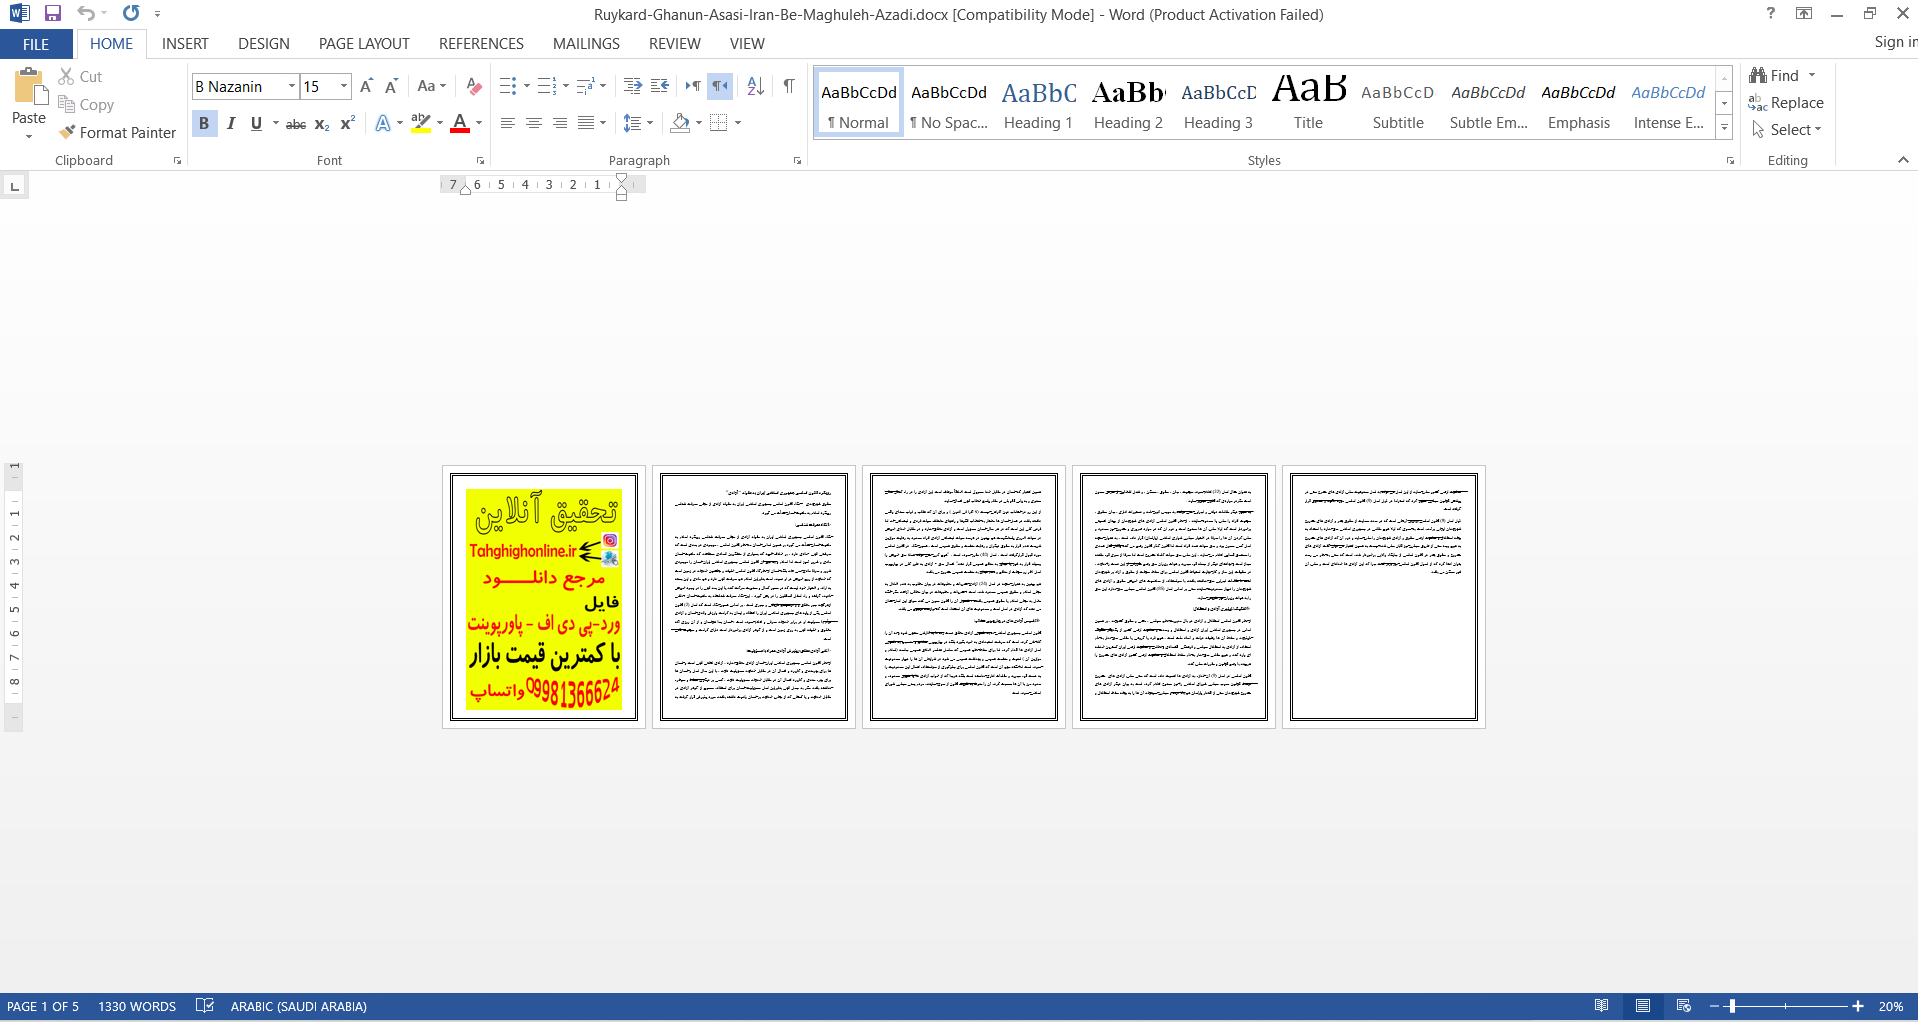Click Decrease Indent icon
Screen dimensions: 1918x1022
pyautogui.click(x=632, y=86)
